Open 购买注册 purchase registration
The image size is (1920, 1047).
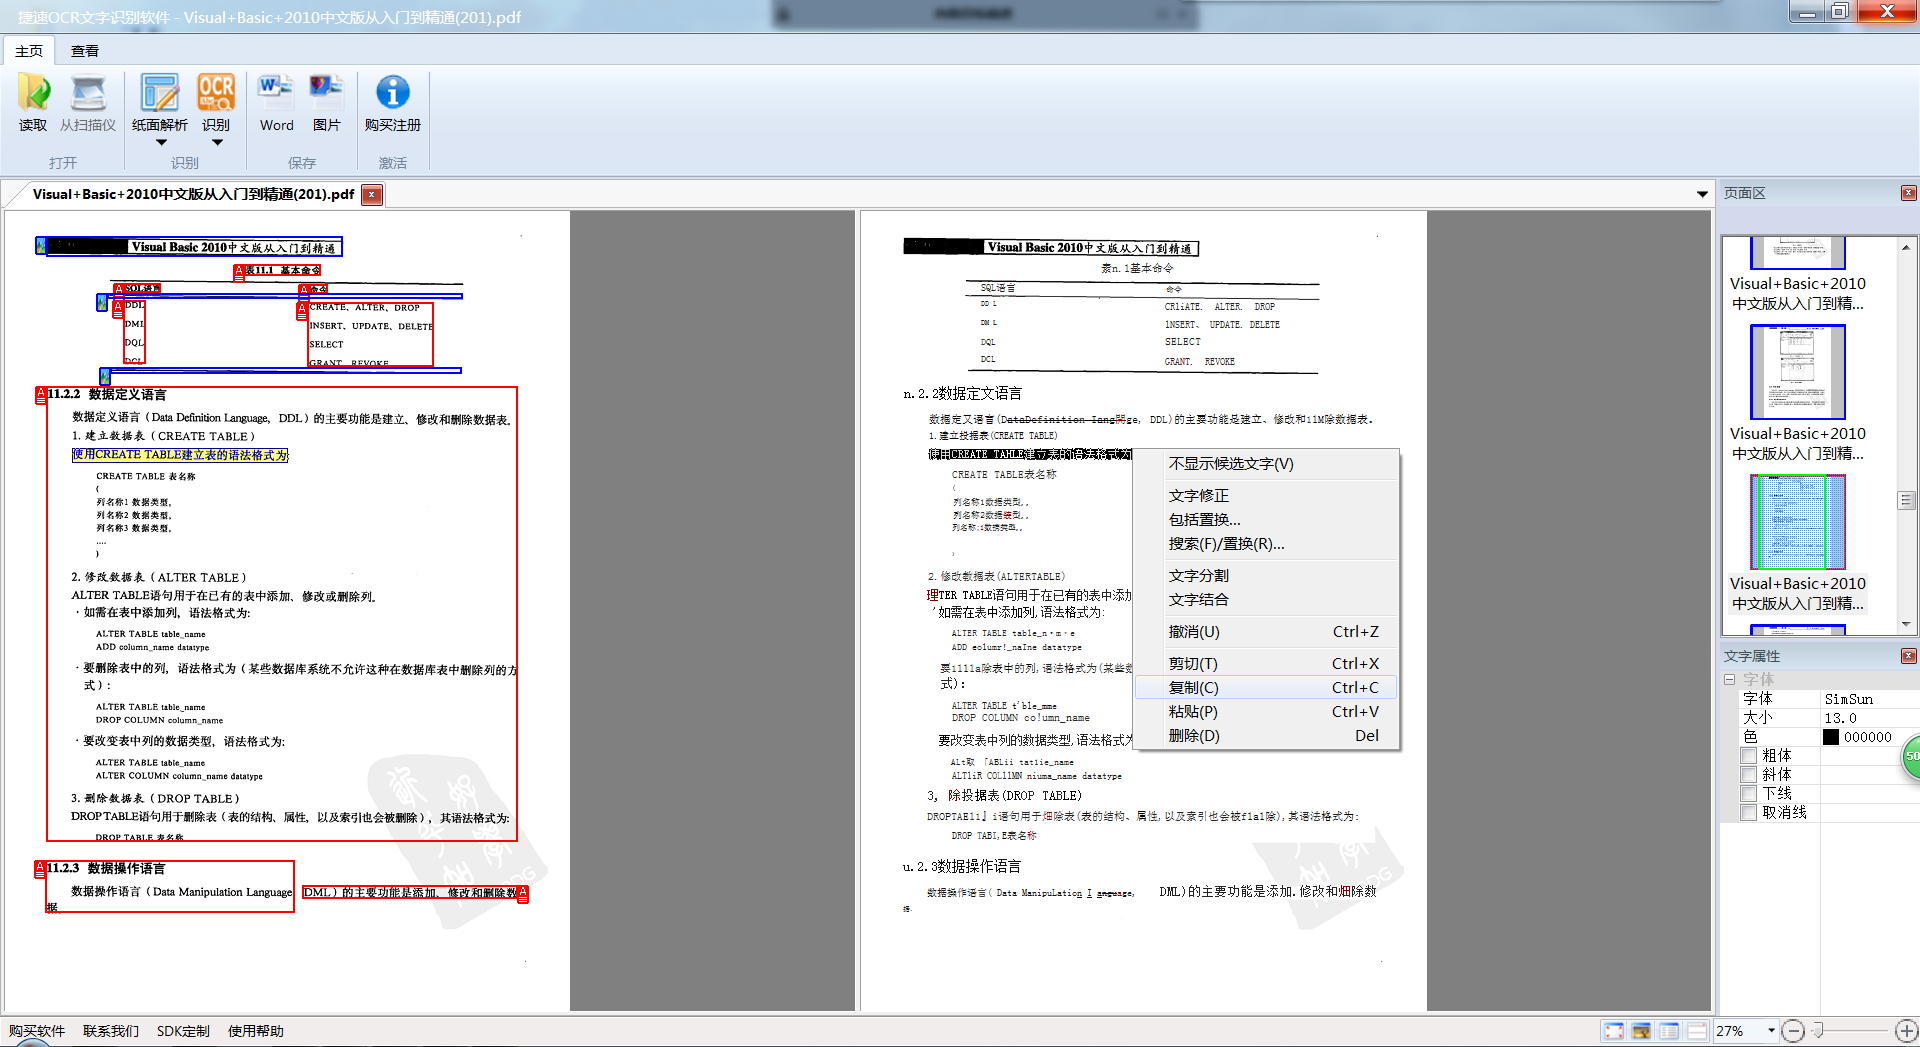point(392,102)
